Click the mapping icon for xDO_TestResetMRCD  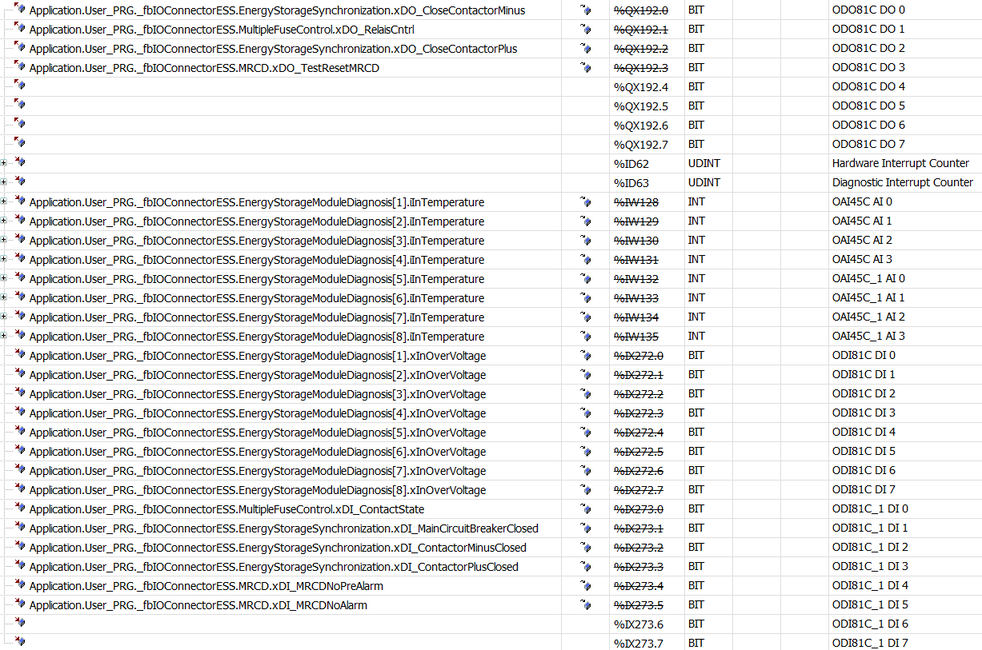coord(586,68)
